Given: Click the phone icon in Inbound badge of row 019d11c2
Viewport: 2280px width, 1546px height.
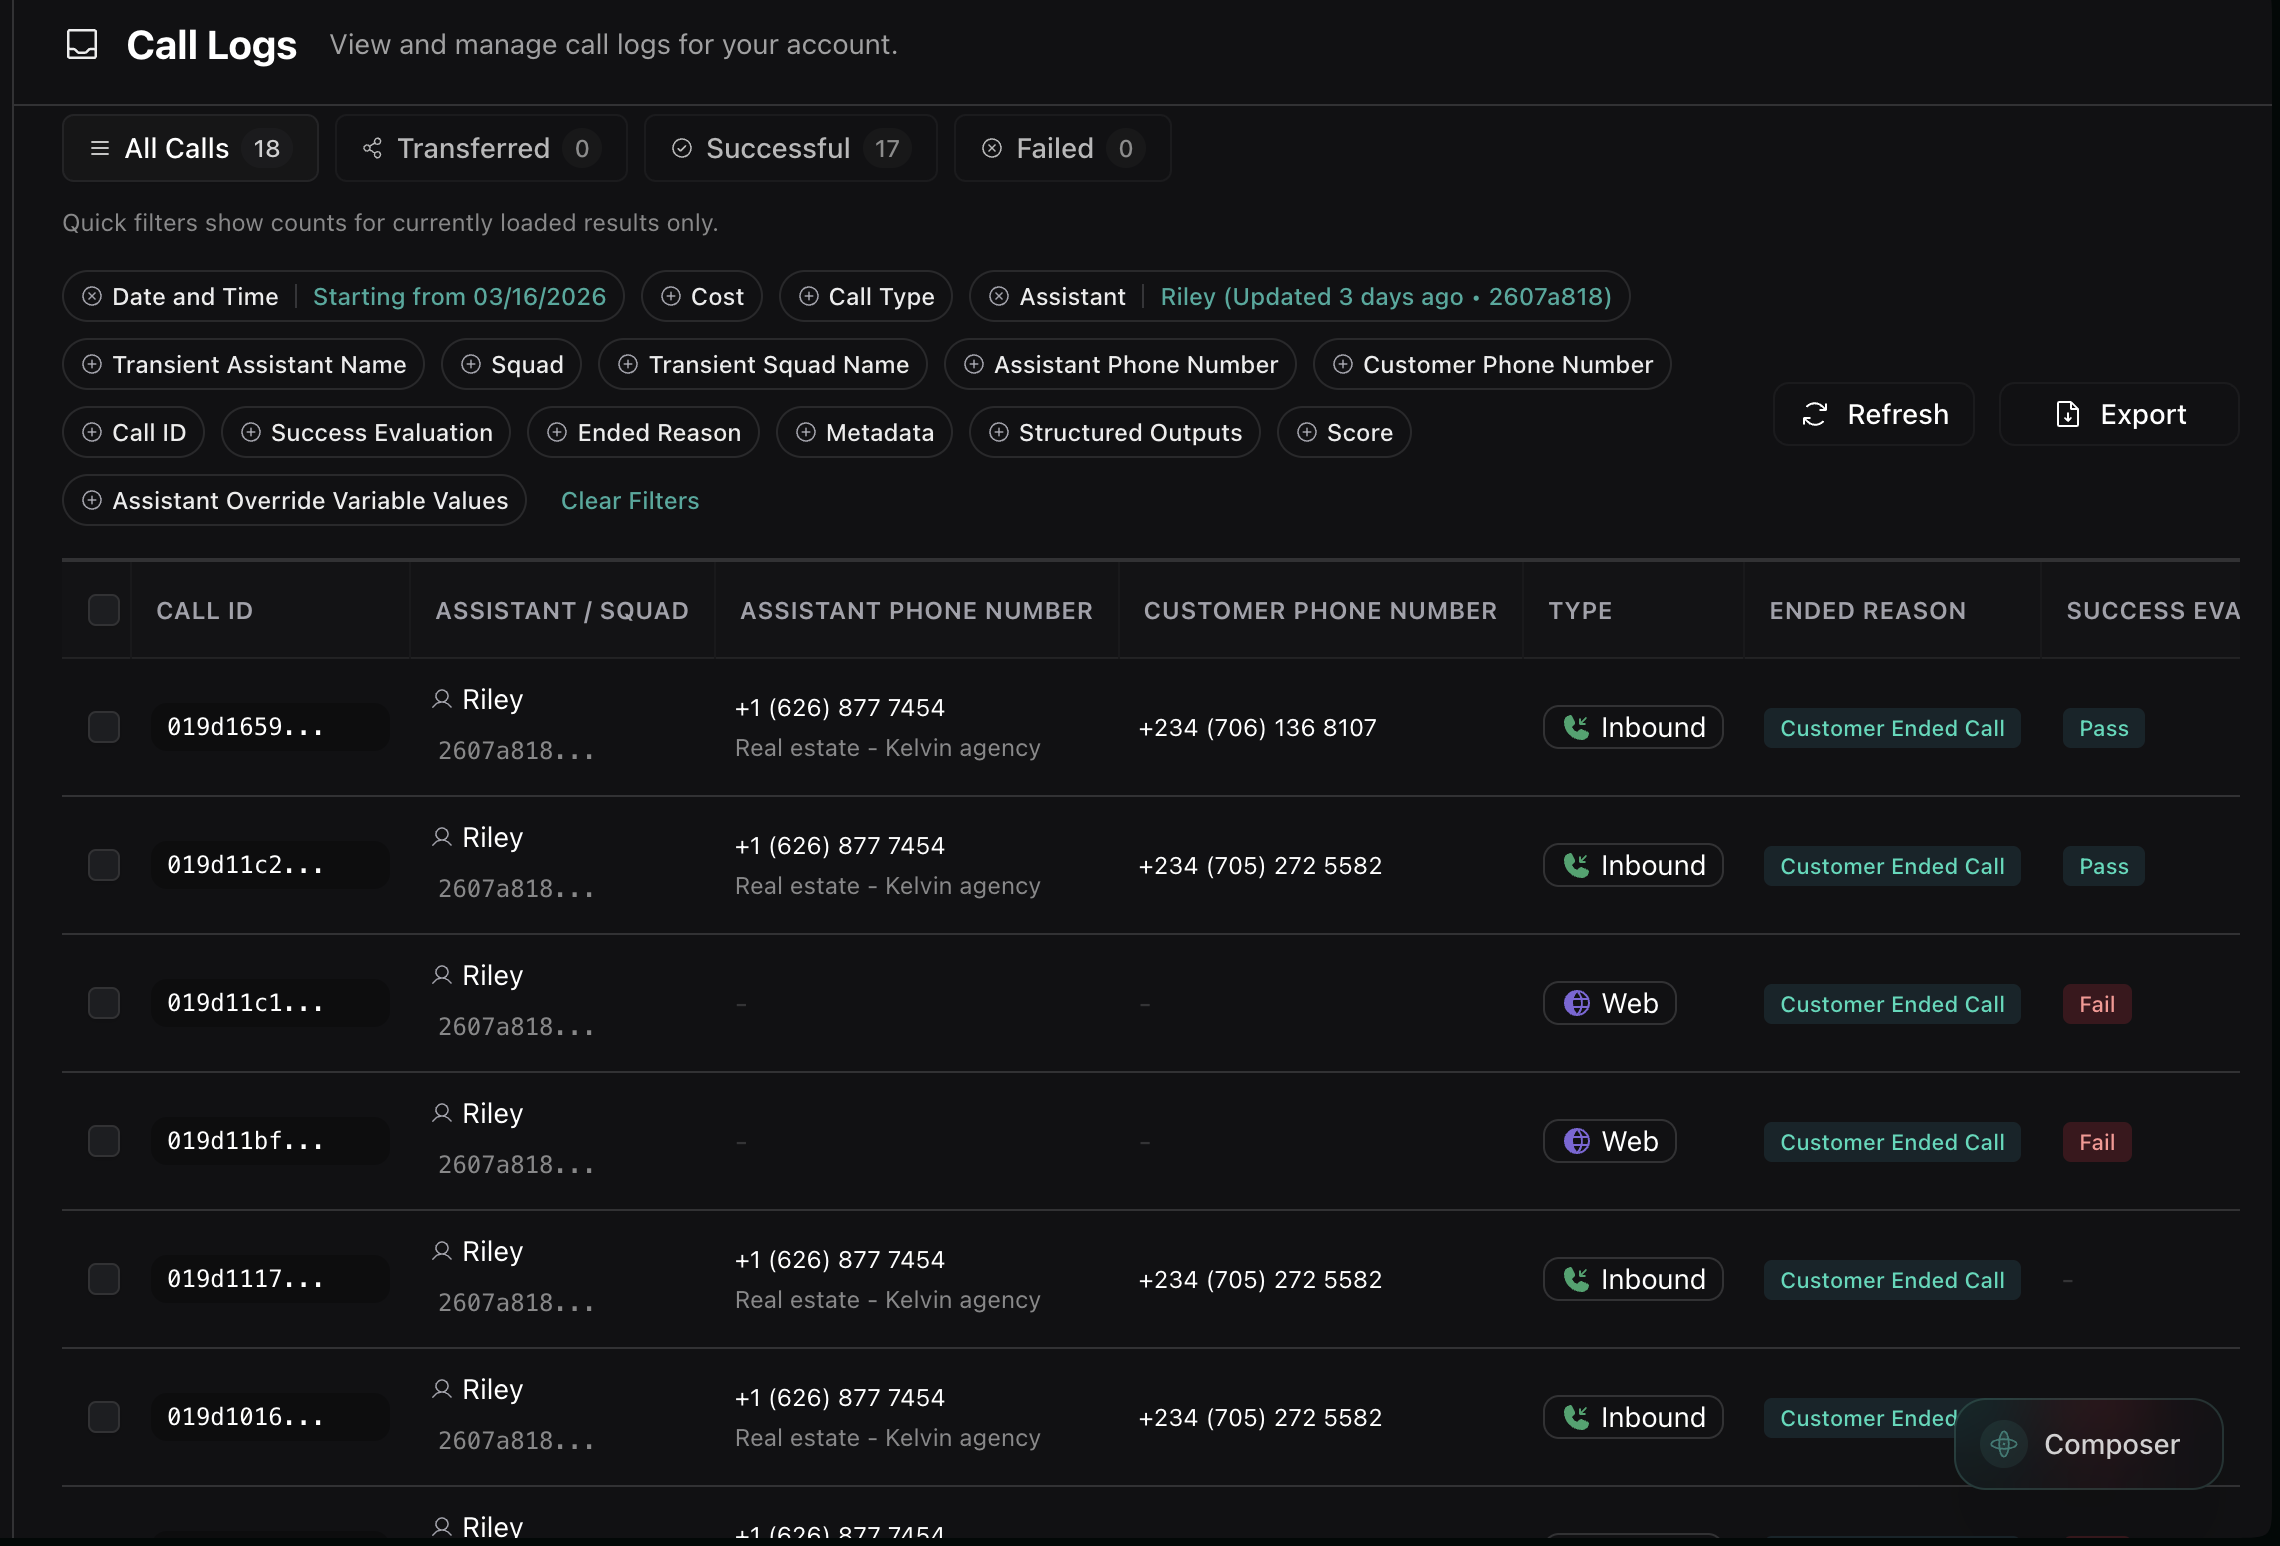Looking at the screenshot, I should [x=1577, y=865].
